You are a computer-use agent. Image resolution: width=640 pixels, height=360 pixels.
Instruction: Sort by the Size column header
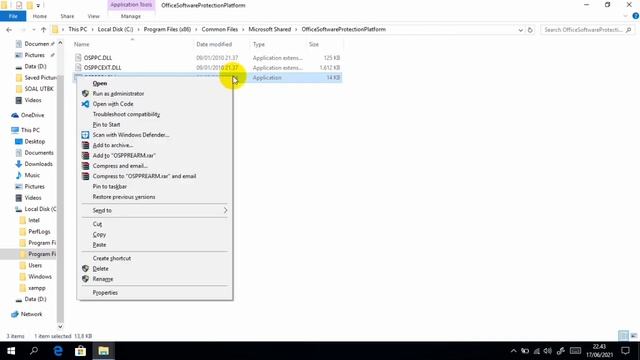[313, 44]
